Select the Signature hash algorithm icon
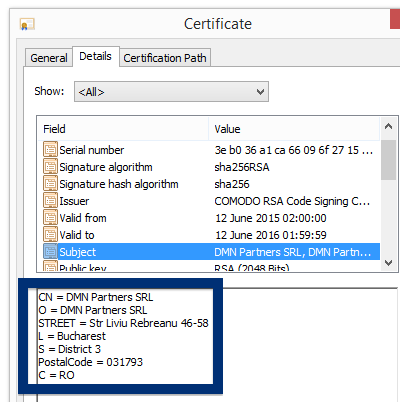The width and height of the screenshot is (400, 402). pos(50,184)
